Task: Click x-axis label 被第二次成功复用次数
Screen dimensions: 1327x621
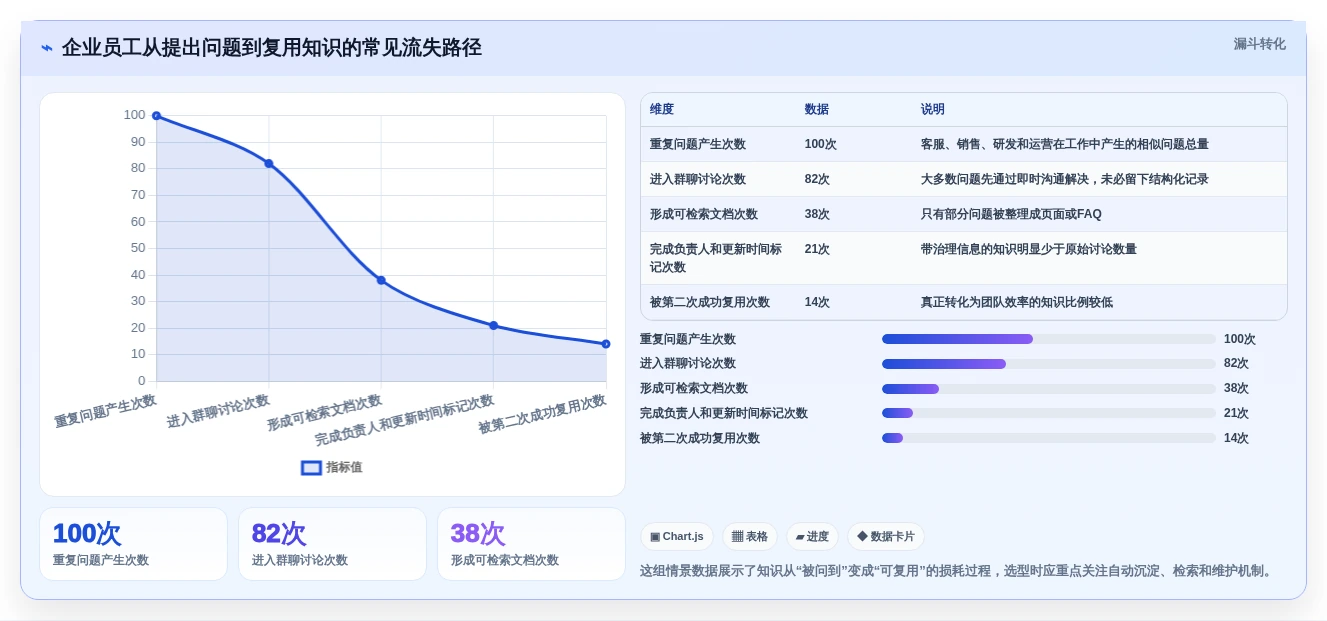Action: (542, 414)
